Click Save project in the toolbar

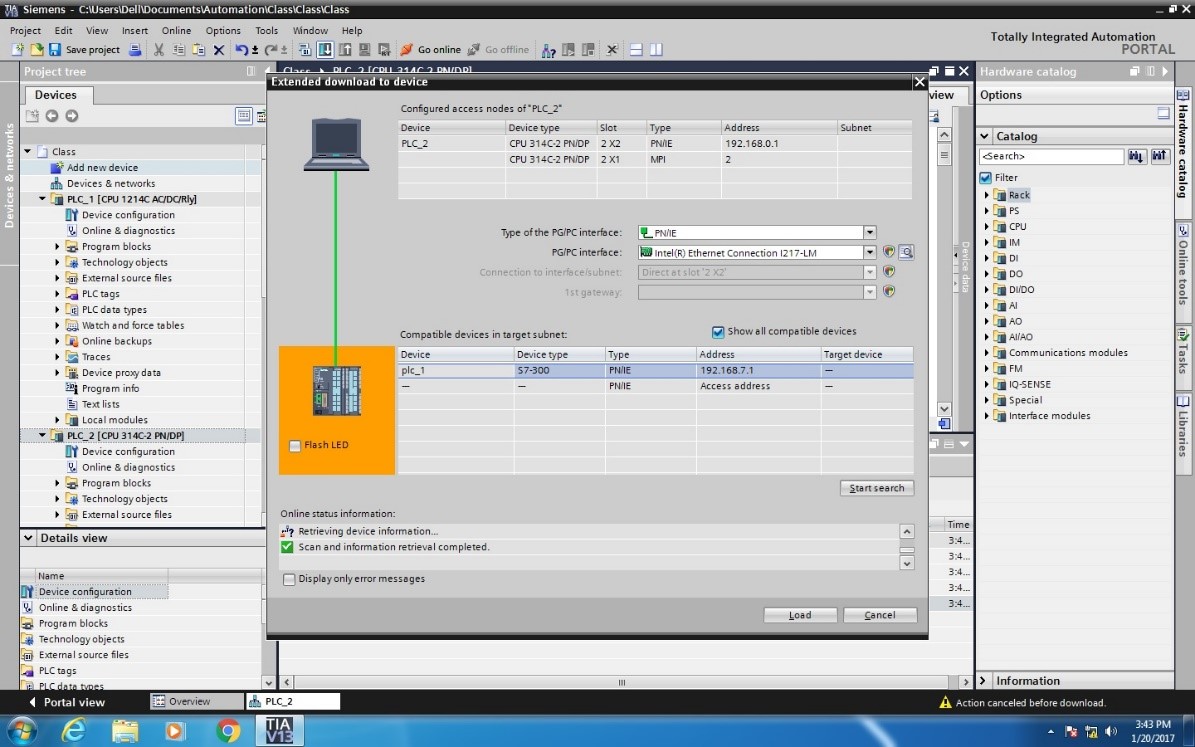click(85, 50)
